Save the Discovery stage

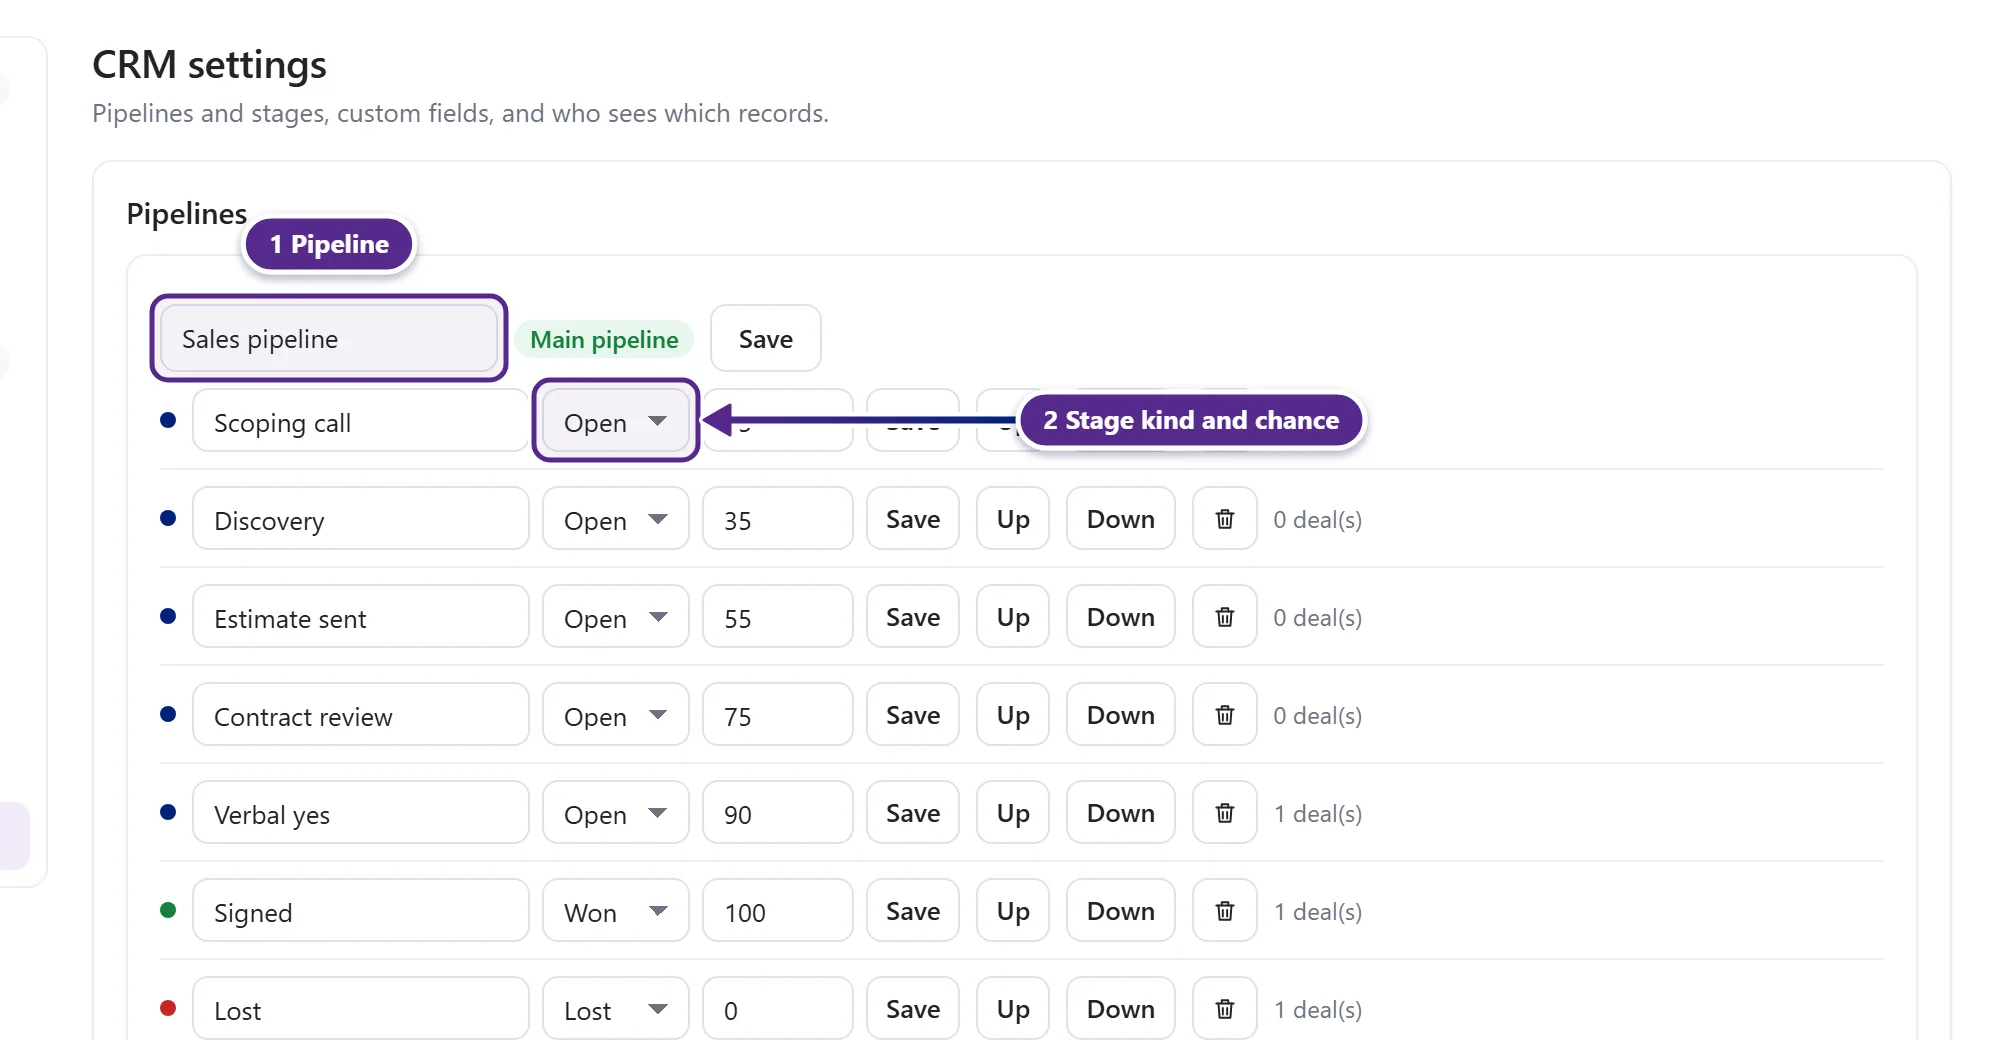[x=912, y=519]
